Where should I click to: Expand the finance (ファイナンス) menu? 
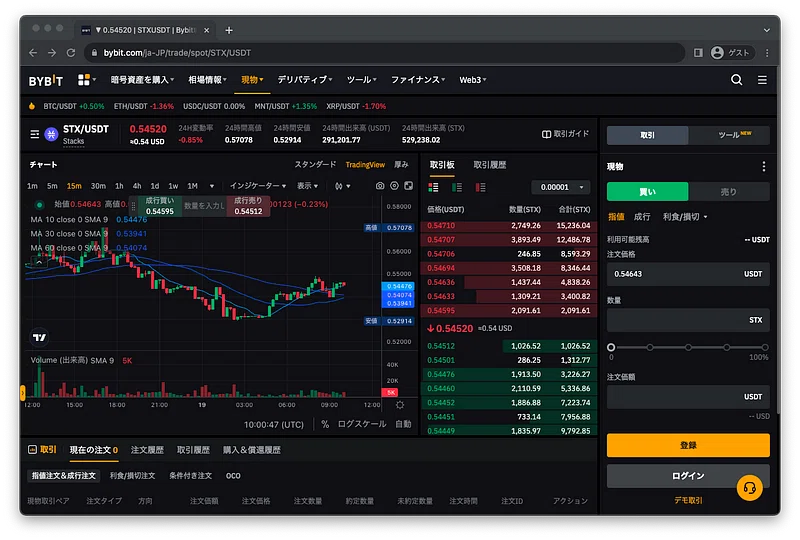[x=418, y=80]
